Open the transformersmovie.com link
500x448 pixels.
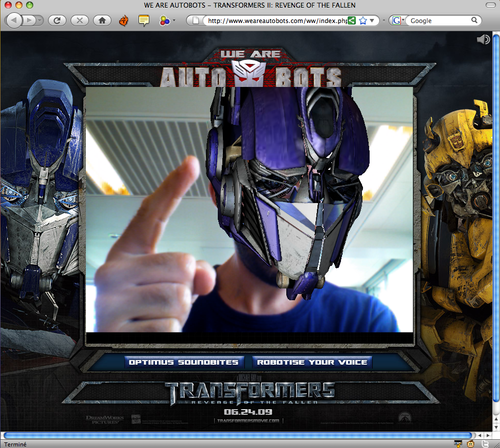[x=248, y=421]
